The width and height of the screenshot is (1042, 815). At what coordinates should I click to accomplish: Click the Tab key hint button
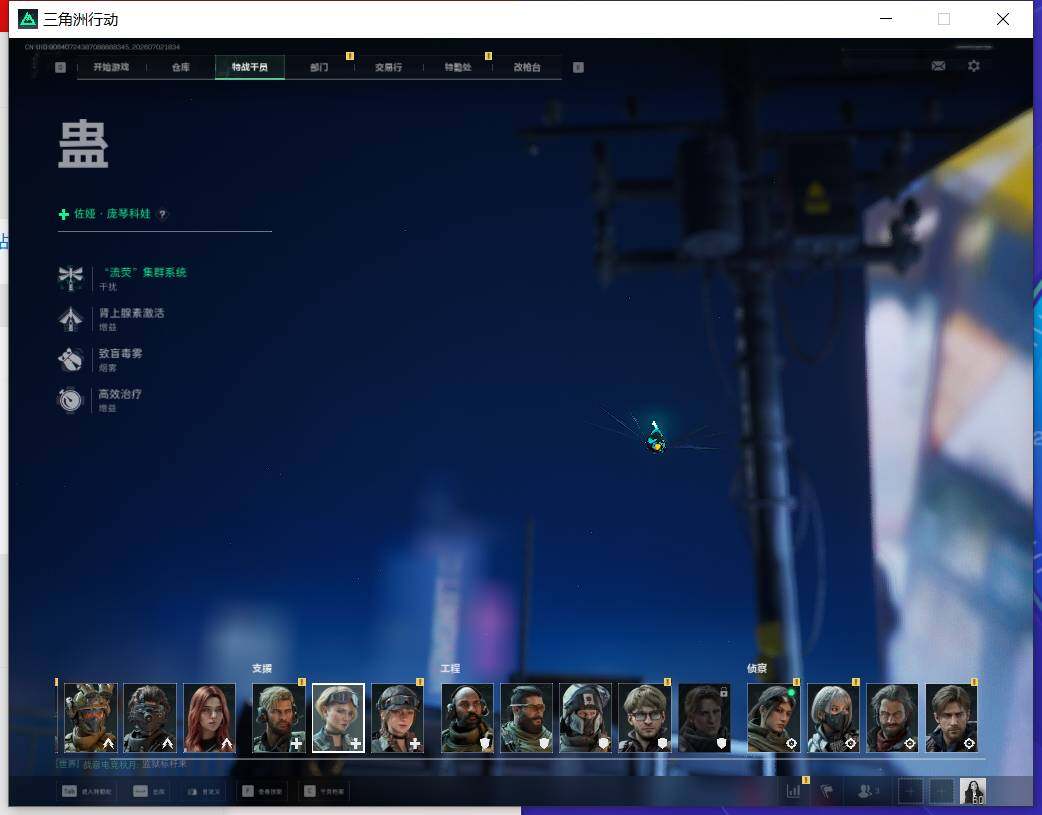(x=69, y=791)
